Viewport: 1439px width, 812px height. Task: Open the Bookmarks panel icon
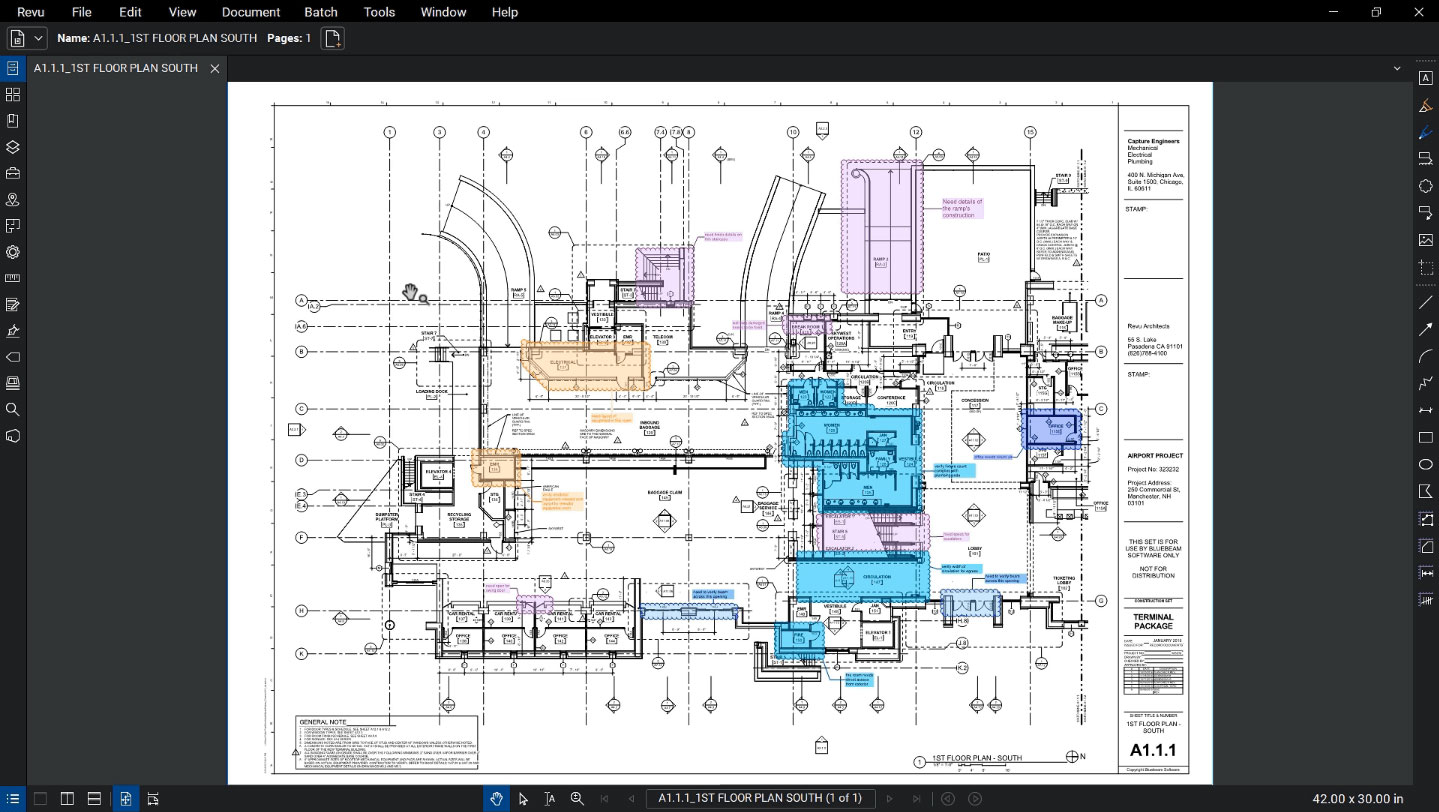pos(13,120)
